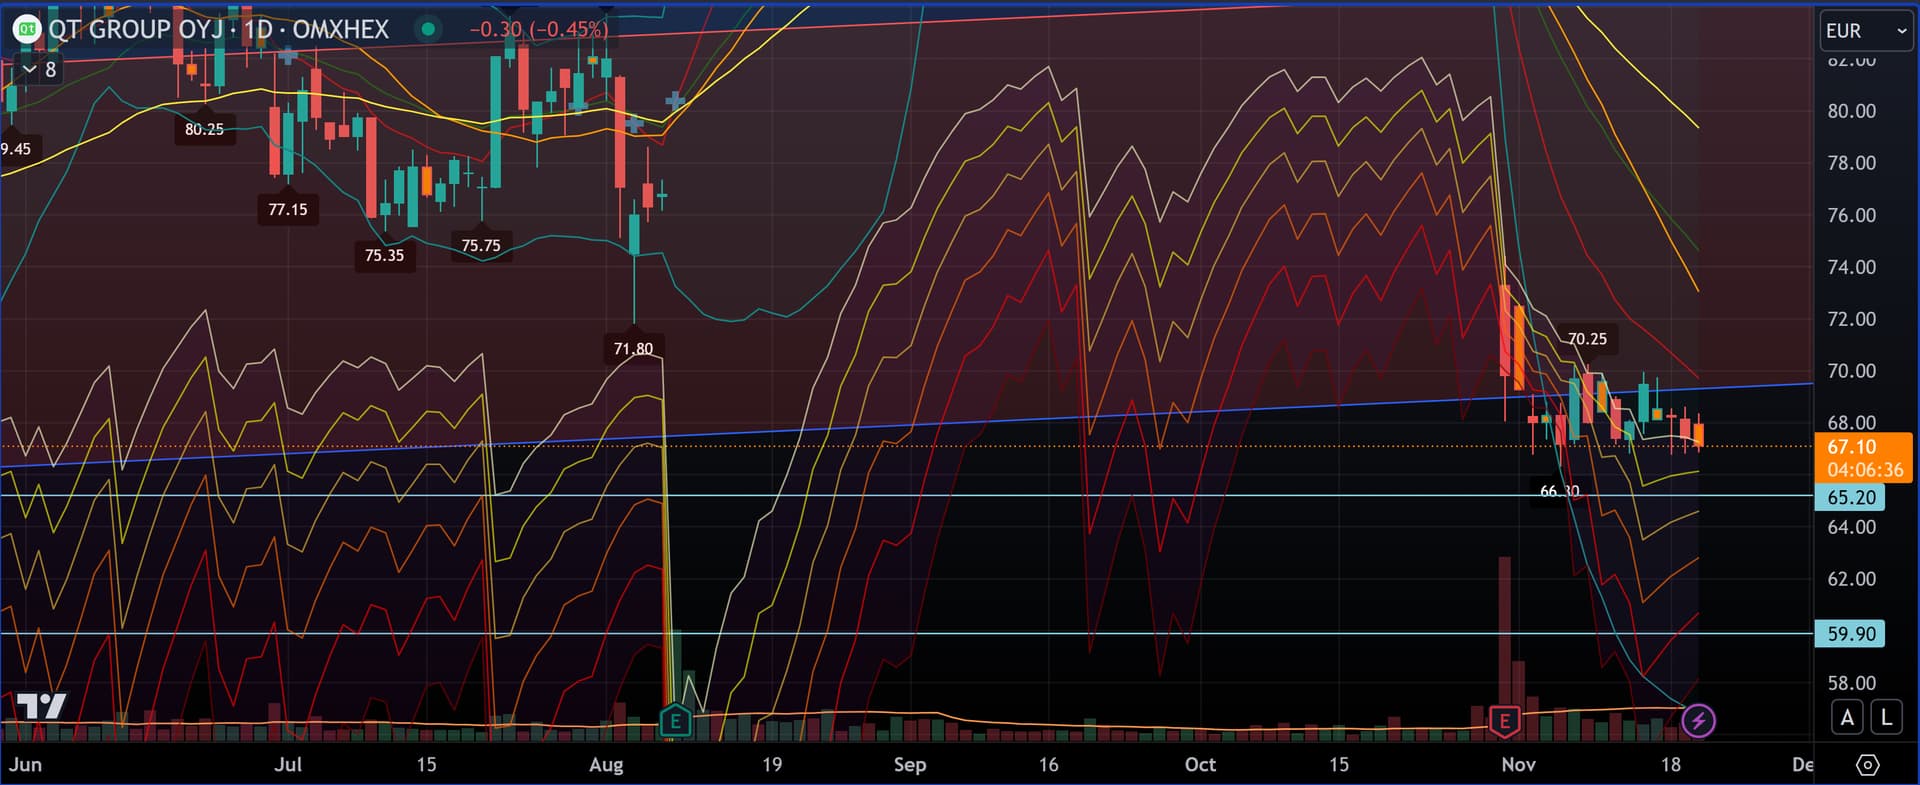Screen dimensions: 1920x785
Task: Click 80.00 on the price scale
Action: coord(1851,111)
